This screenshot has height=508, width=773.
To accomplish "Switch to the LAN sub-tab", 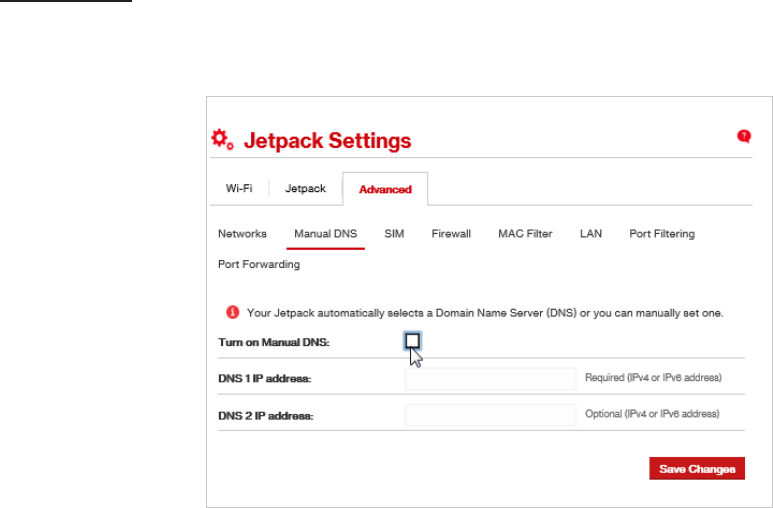I will pyautogui.click(x=591, y=234).
